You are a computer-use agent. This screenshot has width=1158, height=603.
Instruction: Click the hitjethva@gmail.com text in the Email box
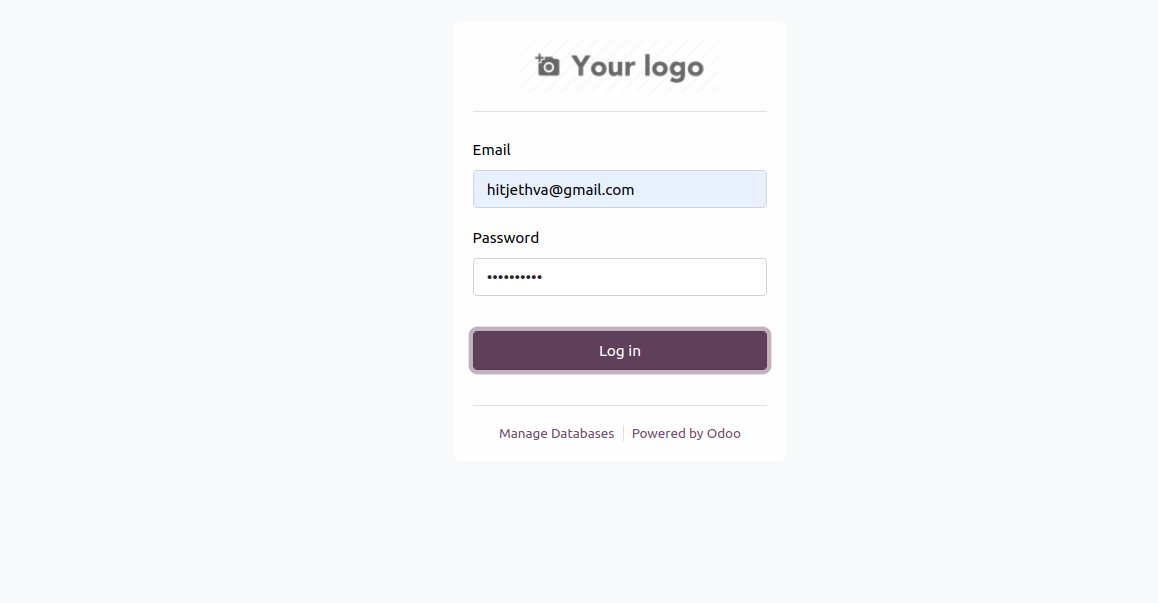[x=560, y=190]
